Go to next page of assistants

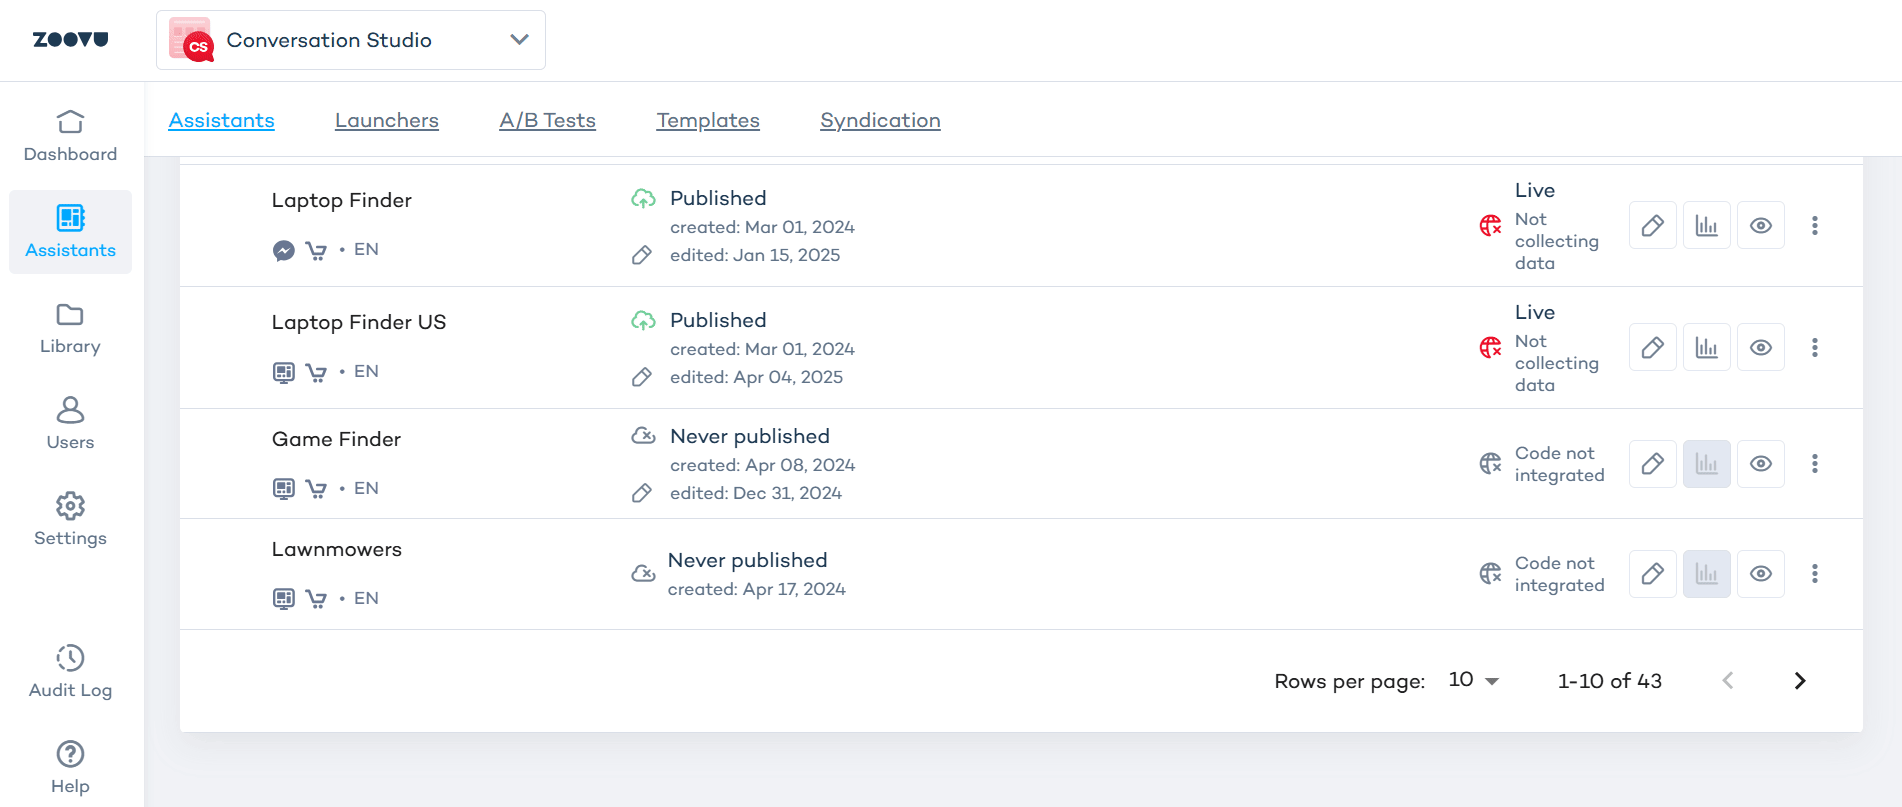[x=1800, y=681]
